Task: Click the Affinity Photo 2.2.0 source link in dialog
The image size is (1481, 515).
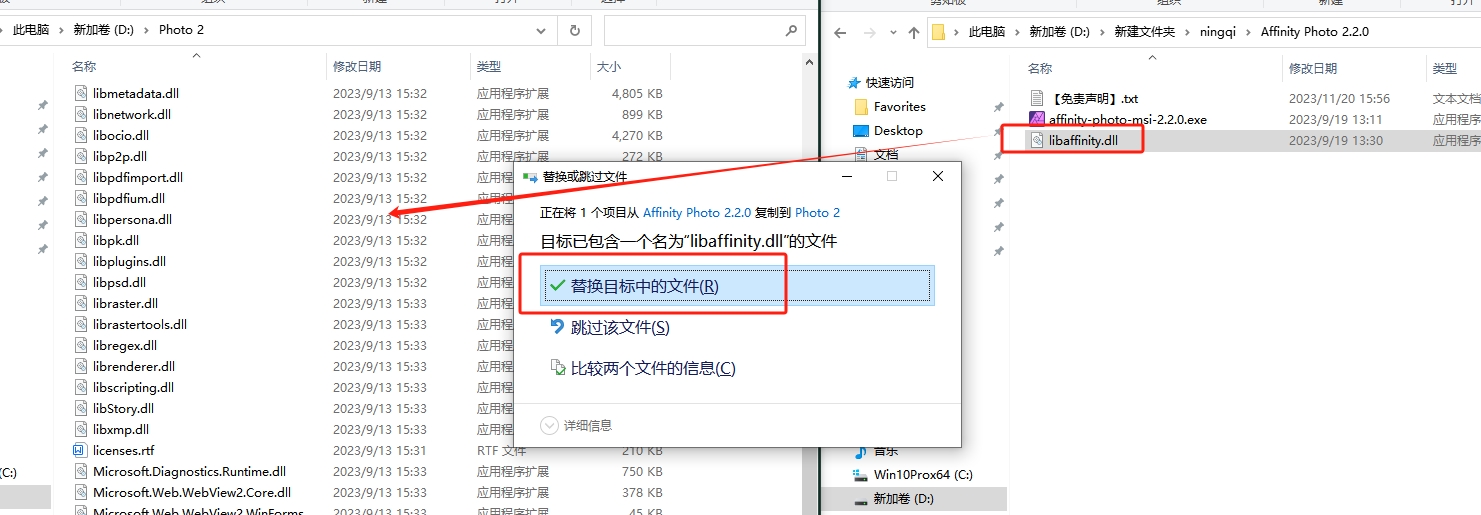Action: 696,212
